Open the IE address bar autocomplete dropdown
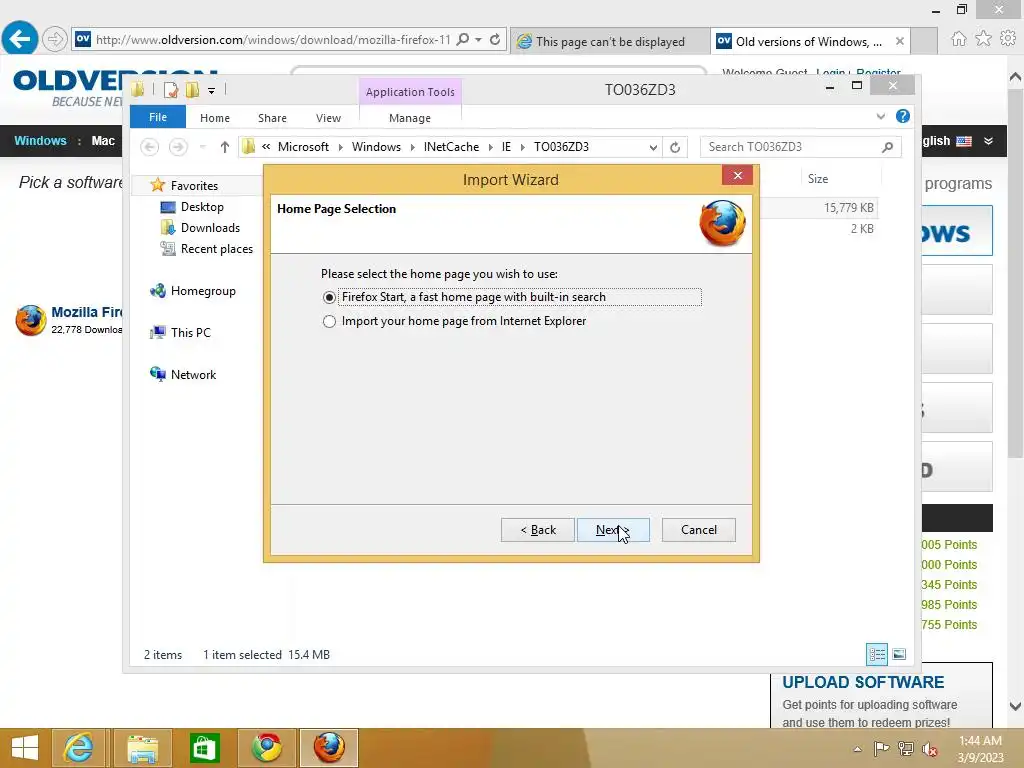The image size is (1024, 768). tap(479, 40)
